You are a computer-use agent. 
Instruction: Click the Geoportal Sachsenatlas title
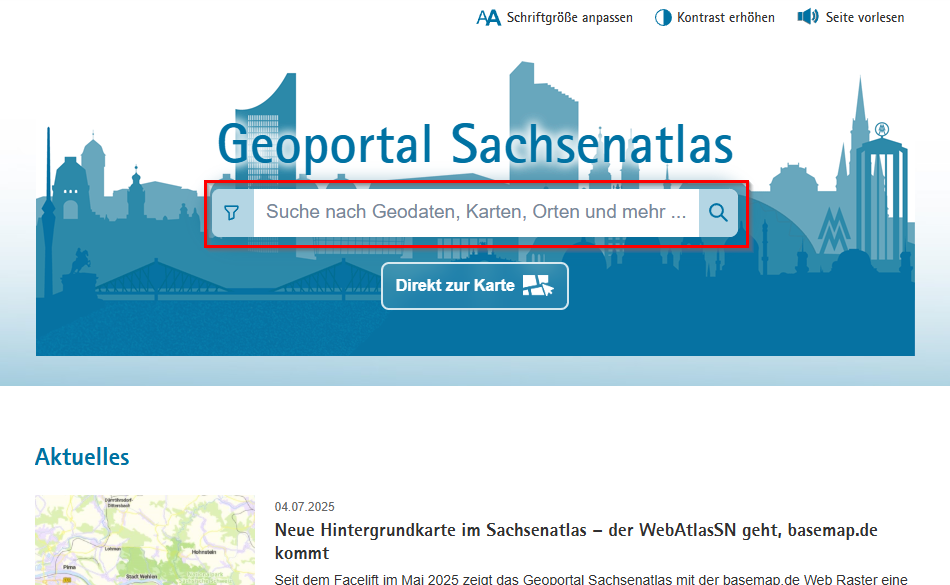point(474,144)
